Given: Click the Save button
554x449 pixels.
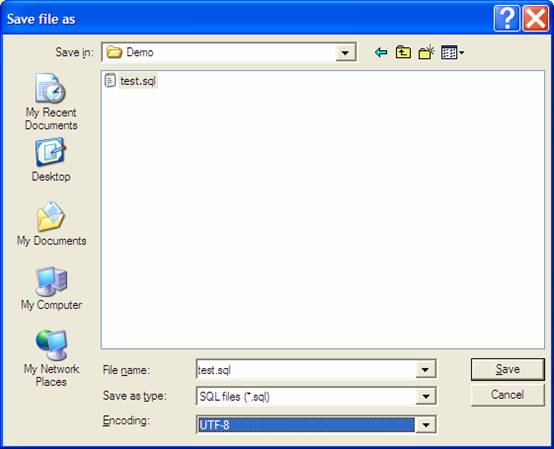Looking at the screenshot, I should (x=507, y=370).
